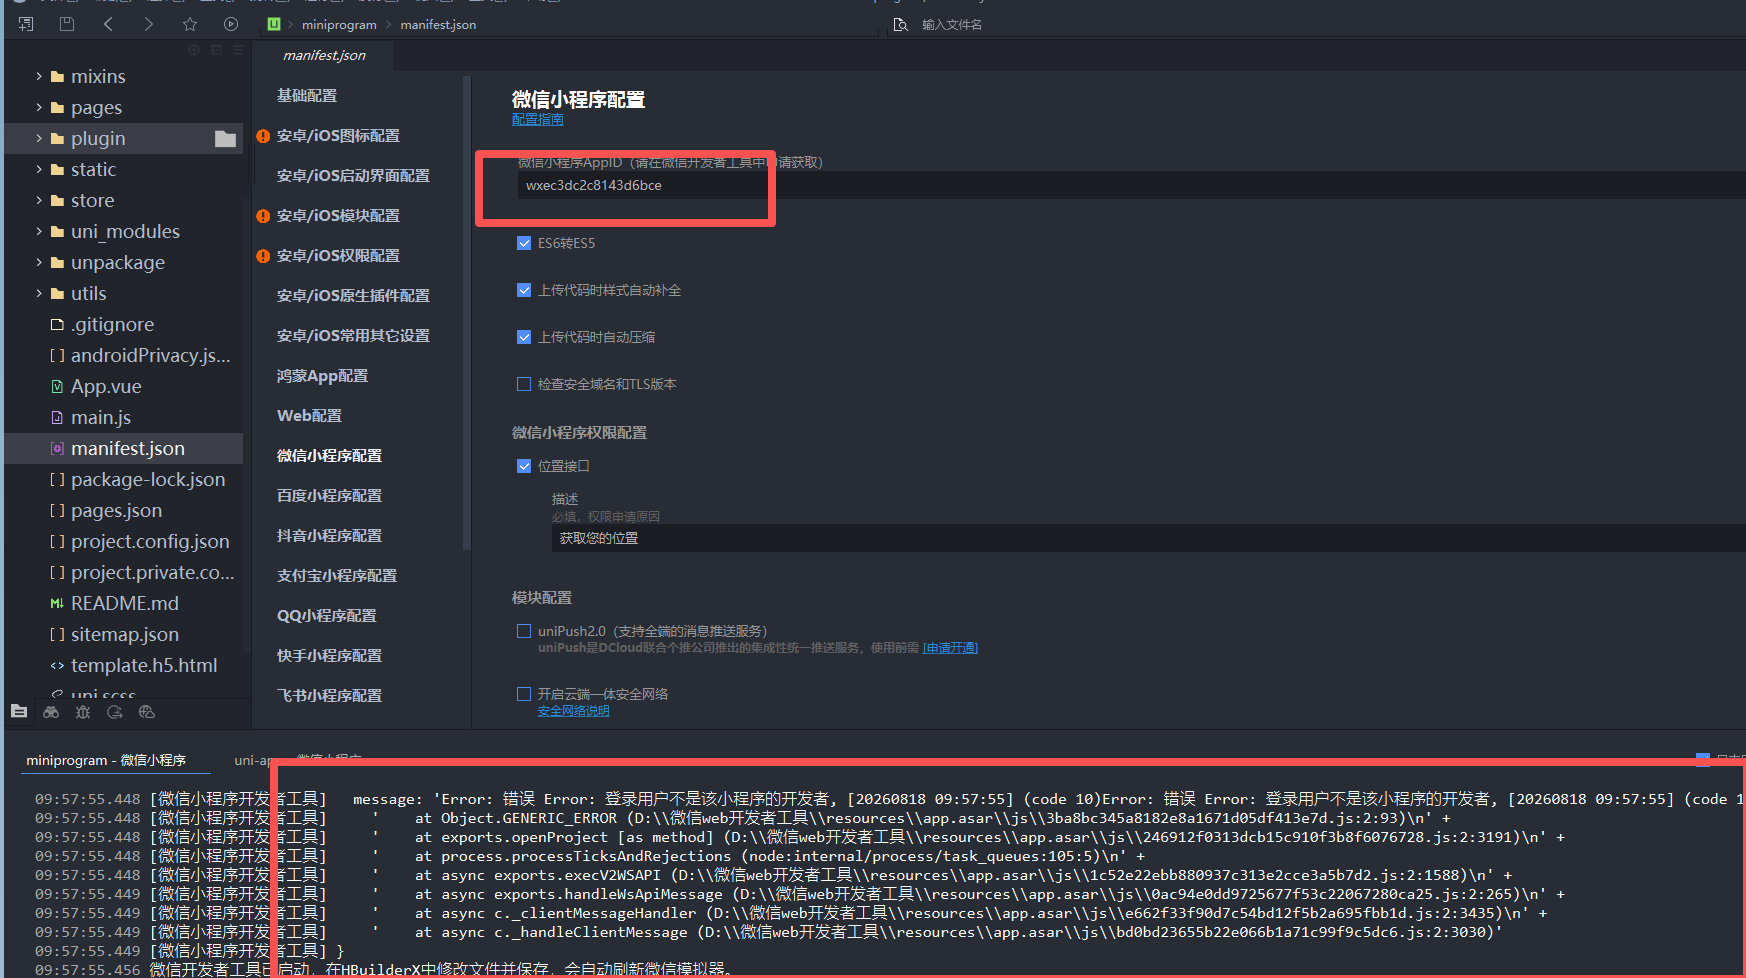Expand the utils folder
The width and height of the screenshot is (1746, 978).
39,293
